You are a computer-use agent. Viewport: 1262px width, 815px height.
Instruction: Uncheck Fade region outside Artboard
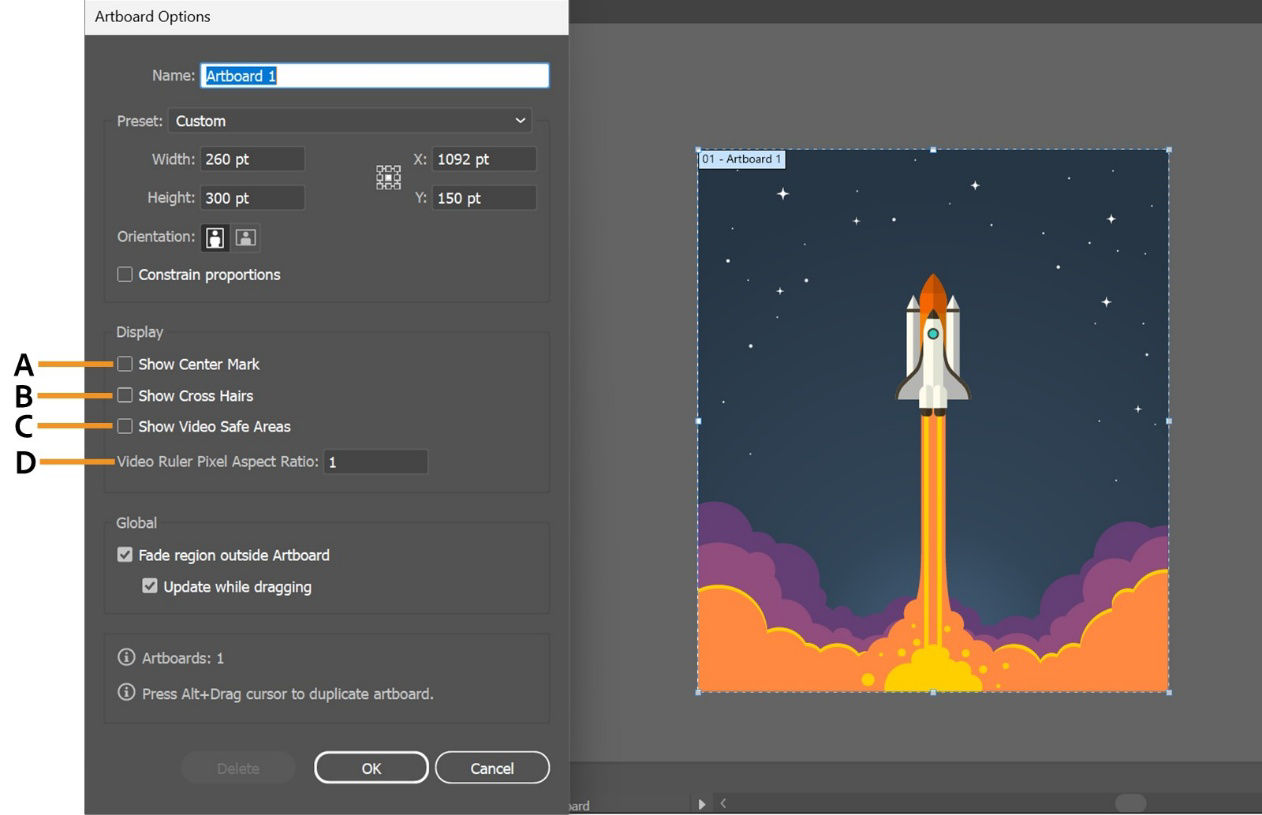(x=125, y=555)
